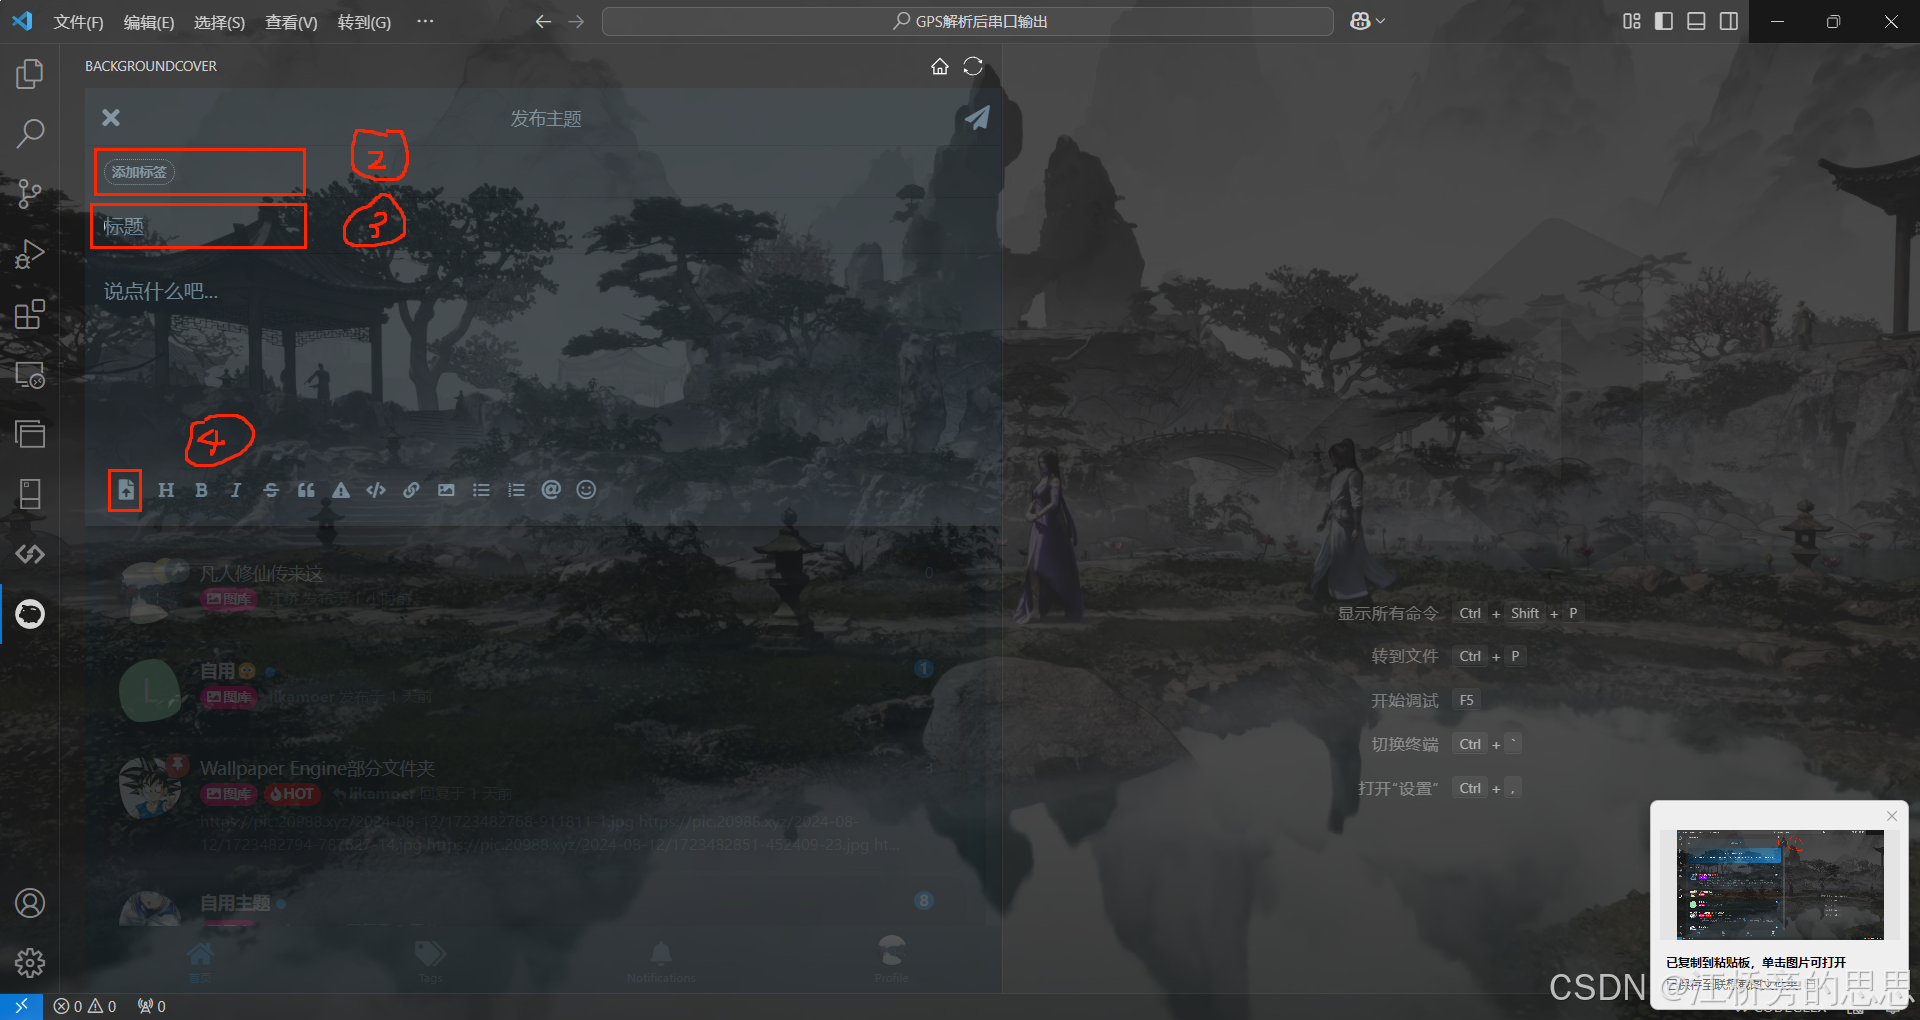Viewport: 1920px width, 1020px height.
Task: Open the remote window indicator in status bar
Action: [x=21, y=1006]
